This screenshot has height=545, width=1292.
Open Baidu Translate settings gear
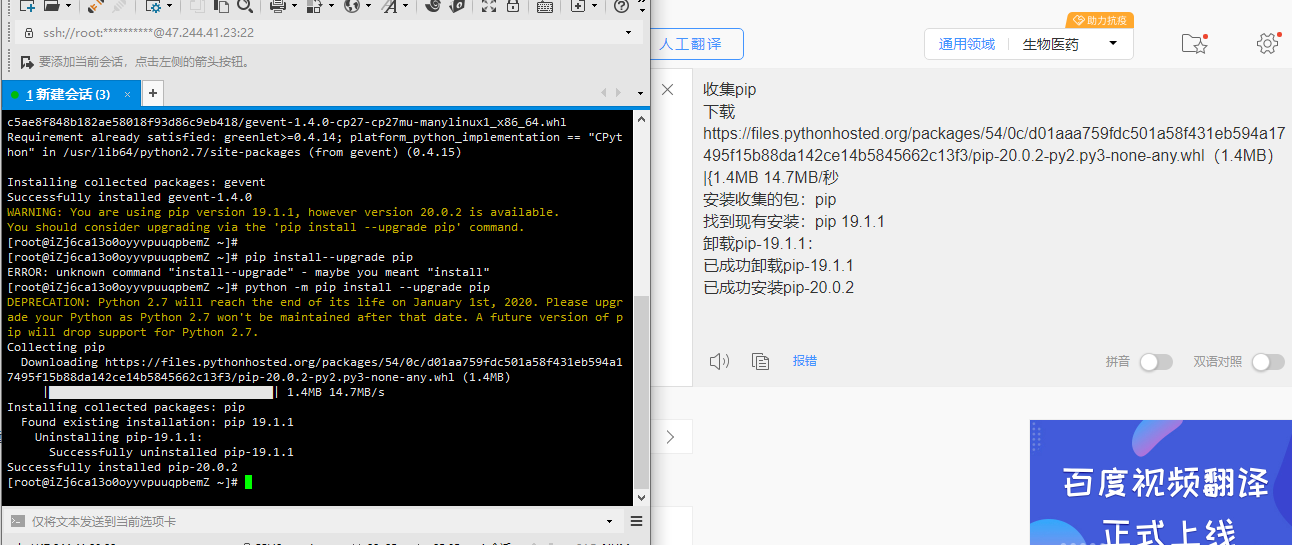coord(1267,44)
